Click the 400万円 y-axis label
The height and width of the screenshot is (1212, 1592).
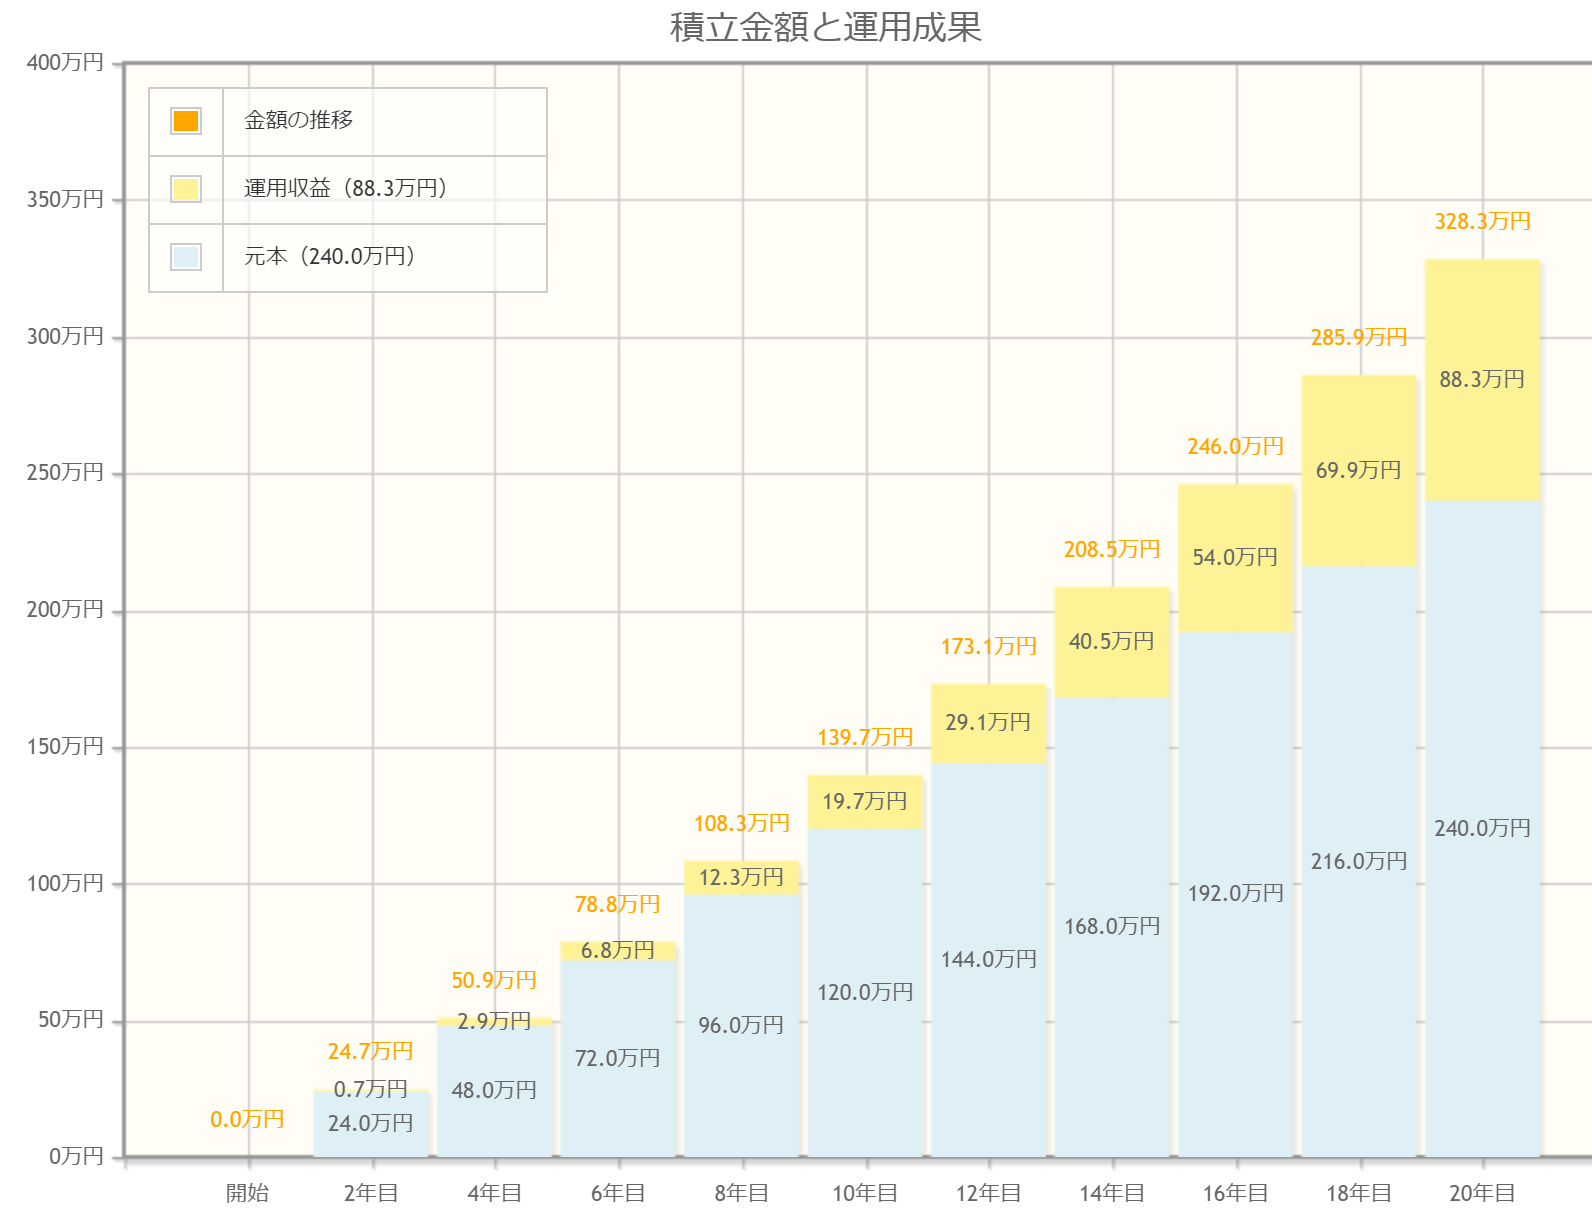[x=65, y=63]
